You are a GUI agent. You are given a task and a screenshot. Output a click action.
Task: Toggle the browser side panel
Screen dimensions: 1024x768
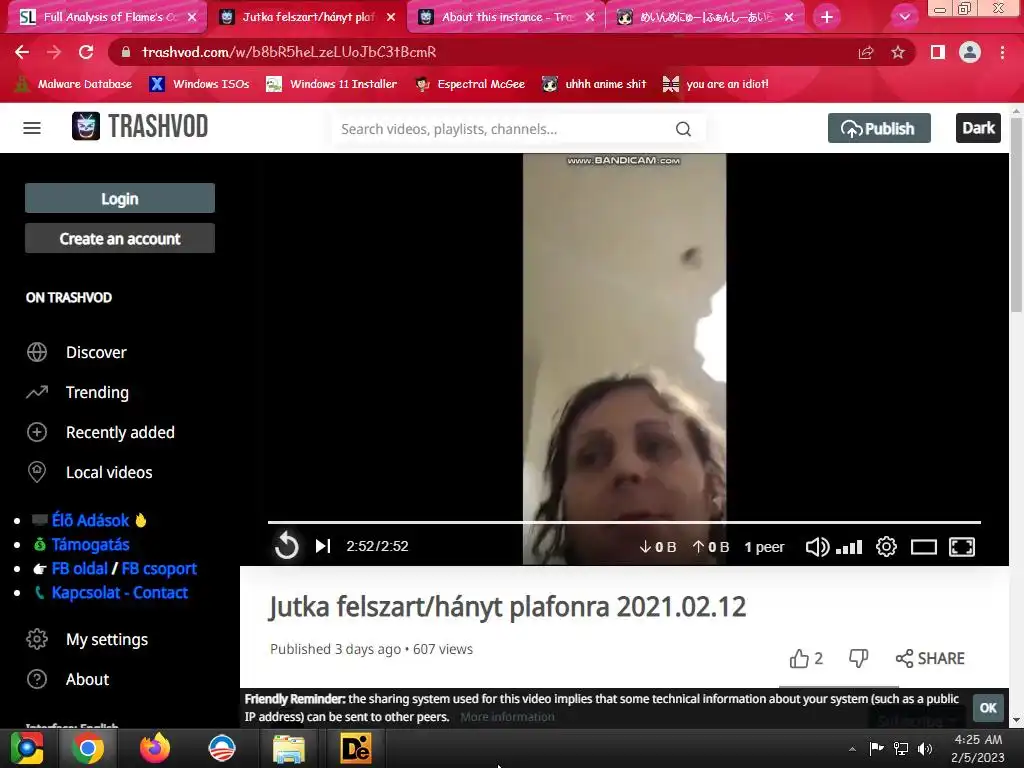pos(938,52)
